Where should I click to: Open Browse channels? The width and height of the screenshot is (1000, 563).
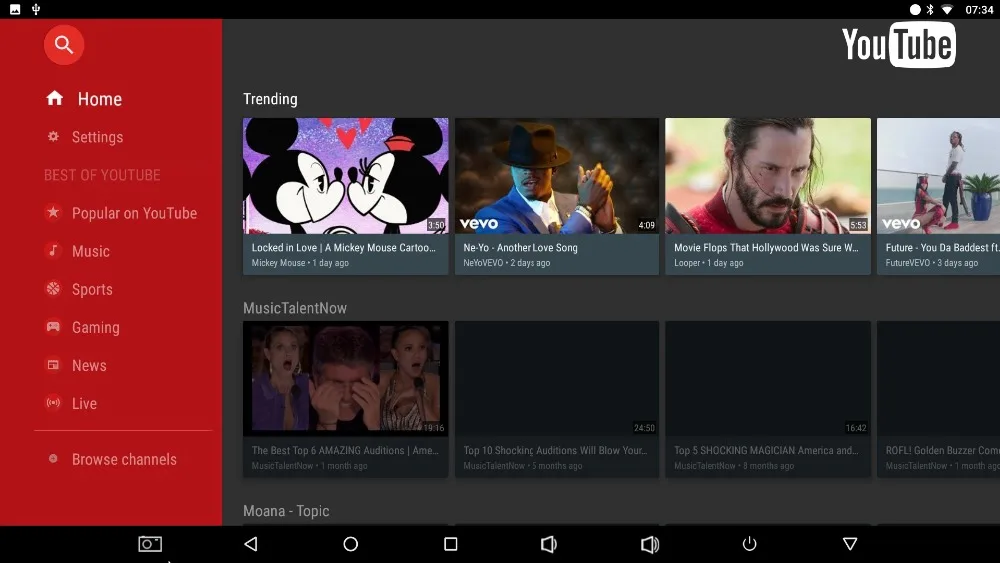pos(122,459)
